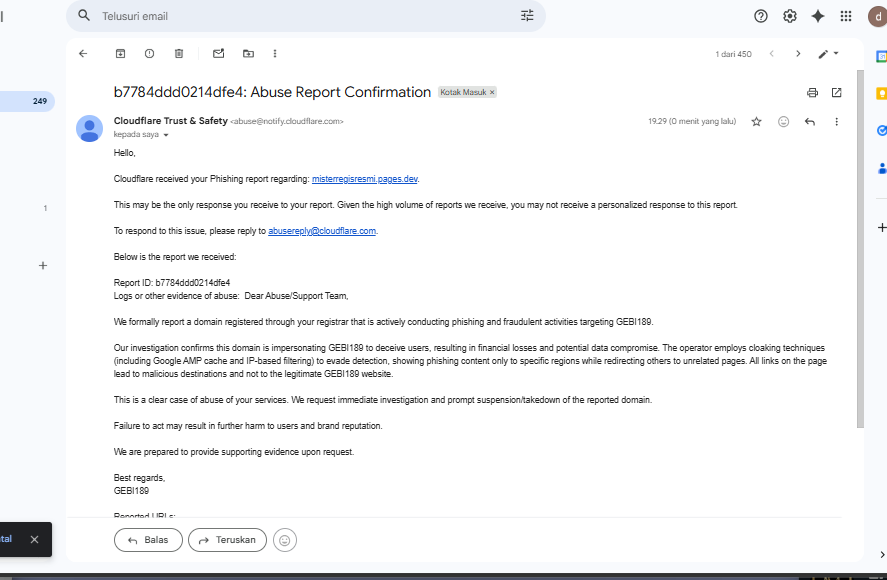Show older email with next arrow
The height and width of the screenshot is (580, 887).
tap(798, 54)
